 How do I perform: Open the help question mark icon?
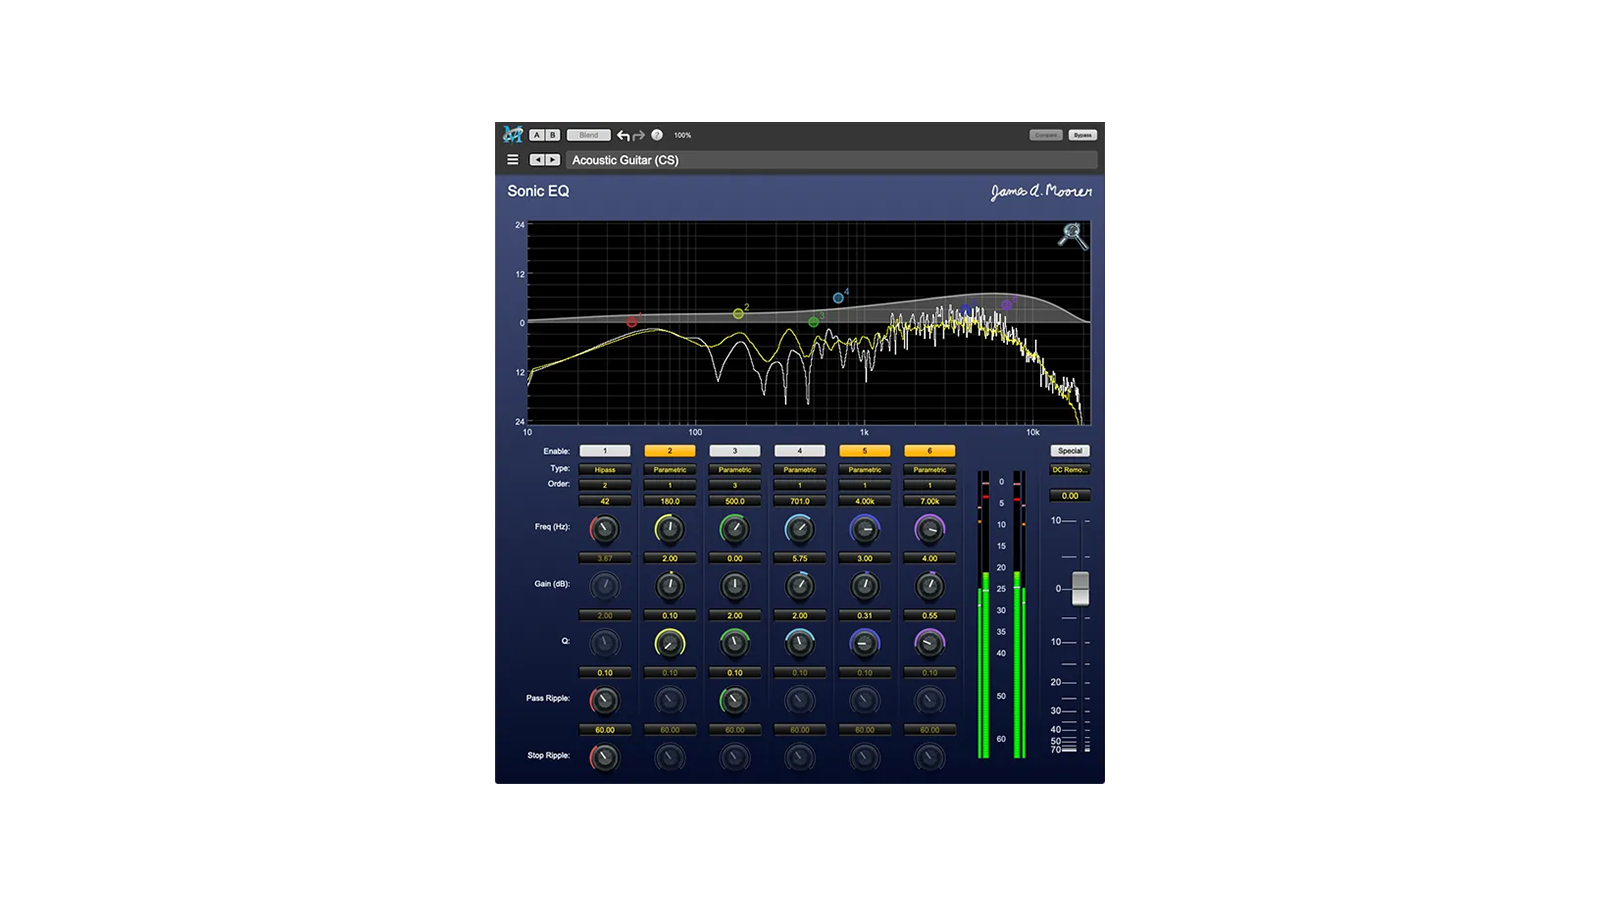[x=657, y=135]
